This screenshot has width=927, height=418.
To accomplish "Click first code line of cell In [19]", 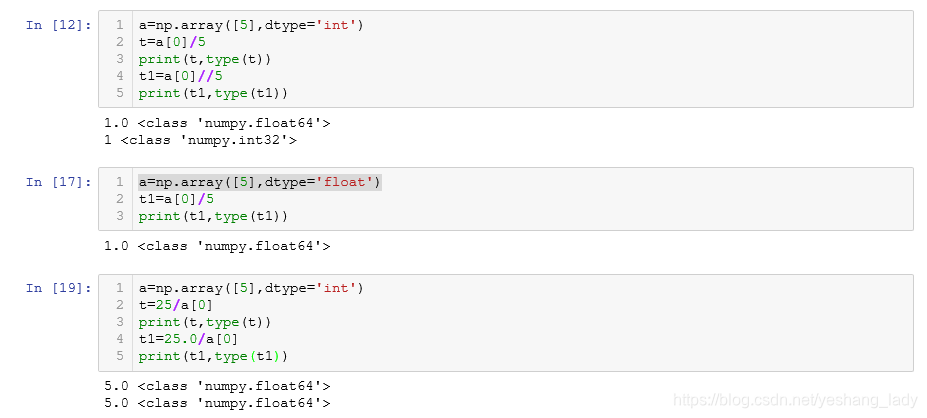I will [252, 288].
